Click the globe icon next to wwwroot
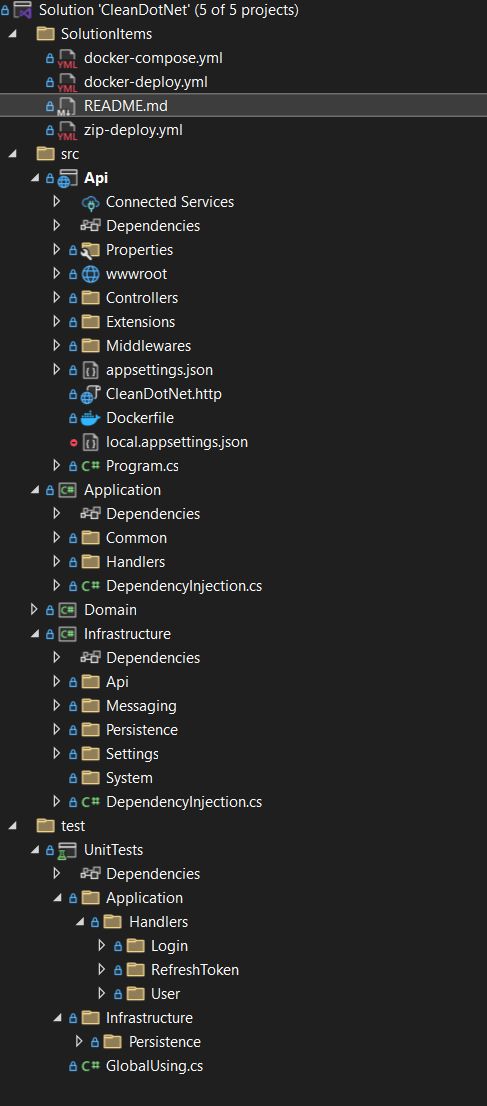 [90, 274]
